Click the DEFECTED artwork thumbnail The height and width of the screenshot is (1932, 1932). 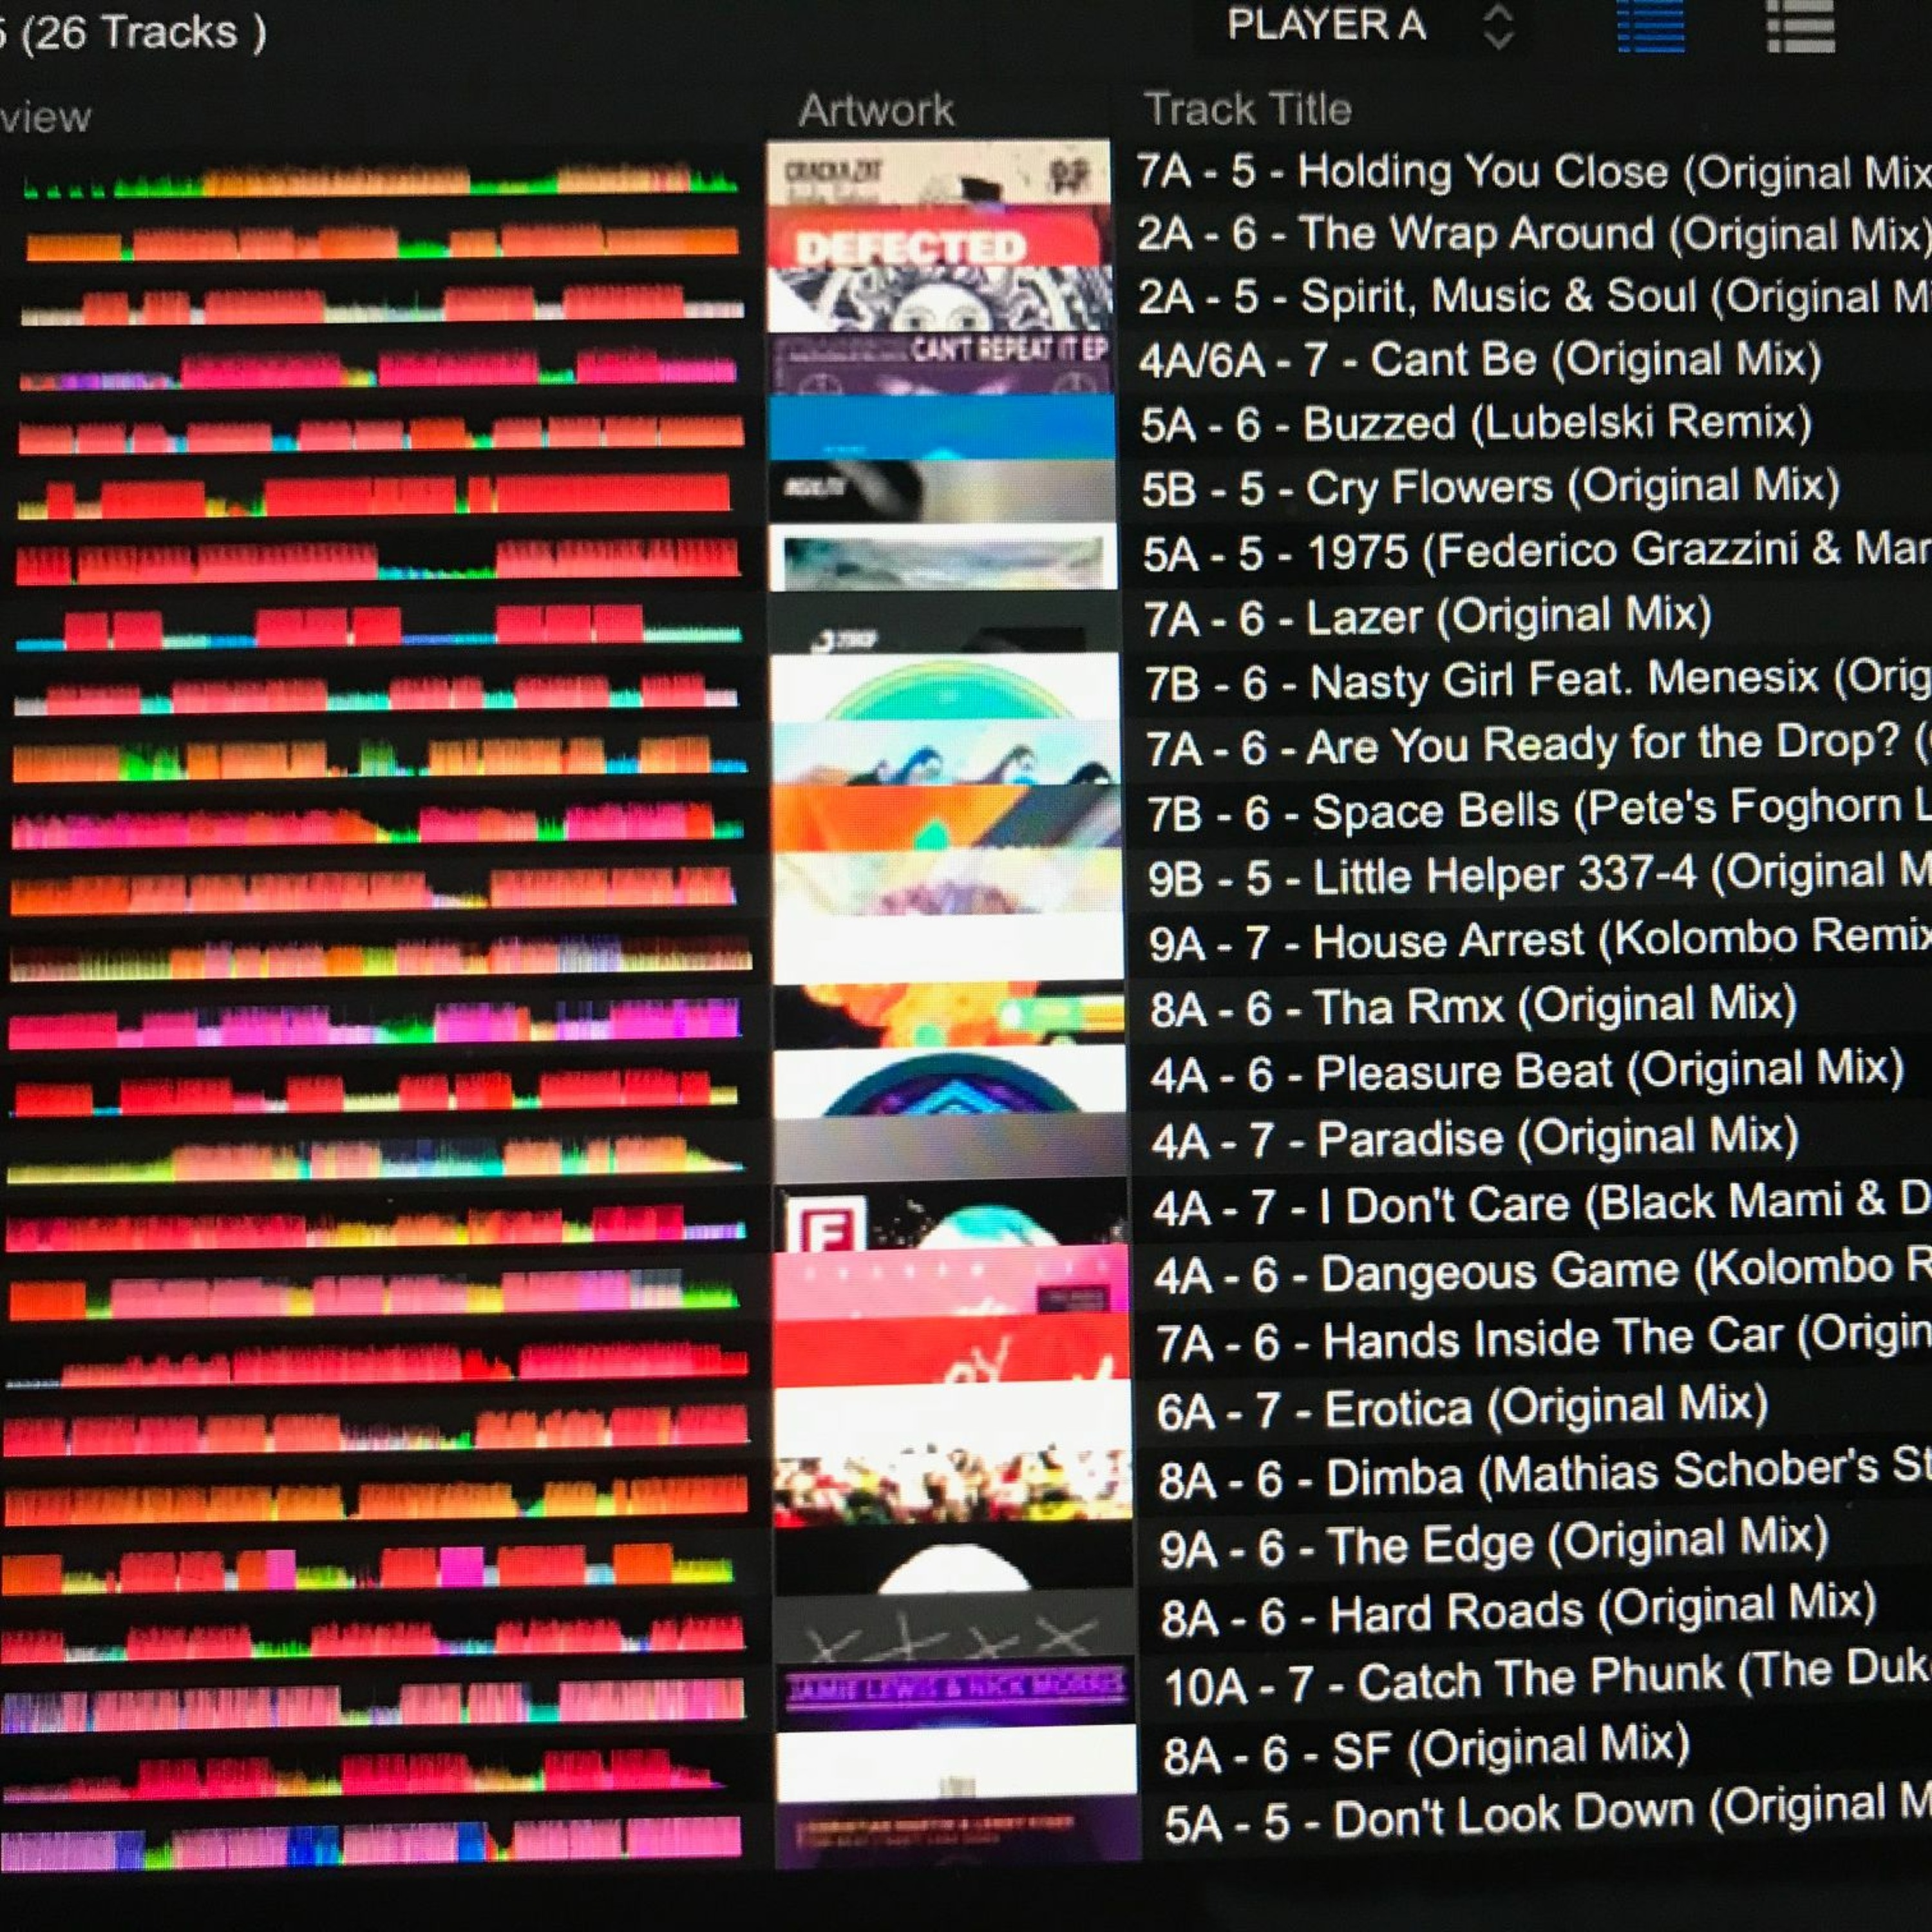tap(939, 236)
